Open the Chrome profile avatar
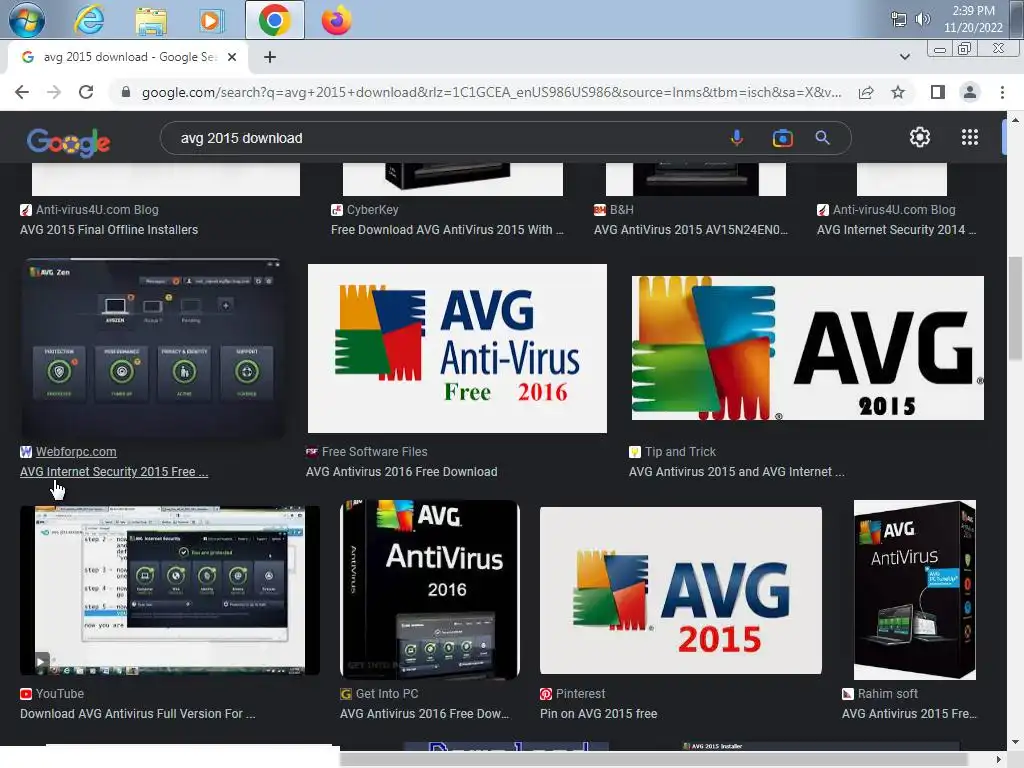Image resolution: width=1024 pixels, height=768 pixels. click(x=970, y=92)
